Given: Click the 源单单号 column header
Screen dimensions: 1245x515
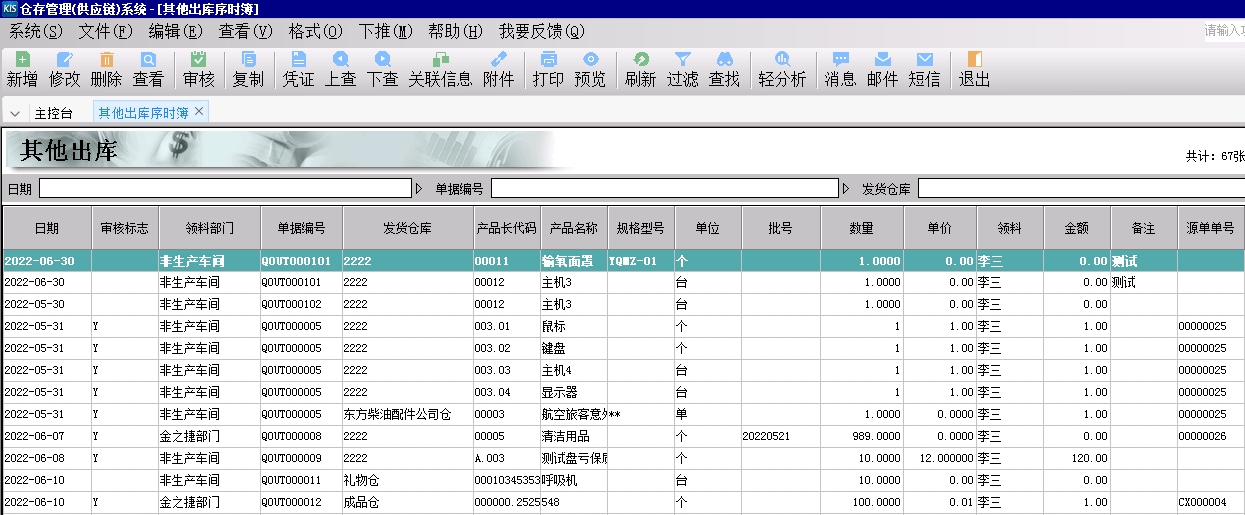Looking at the screenshot, I should 1211,228.
